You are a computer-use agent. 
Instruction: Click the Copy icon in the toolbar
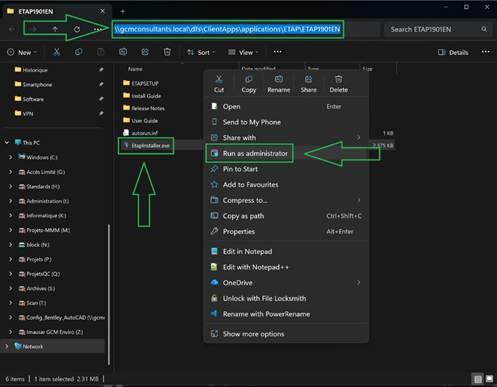pyautogui.click(x=79, y=52)
